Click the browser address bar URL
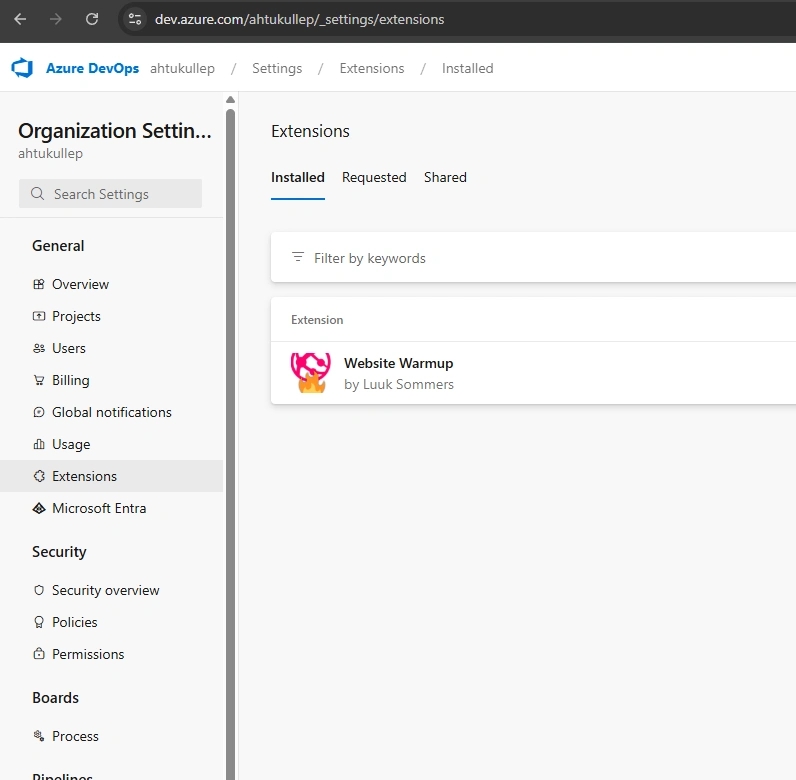The width and height of the screenshot is (796, 780). (x=300, y=19)
